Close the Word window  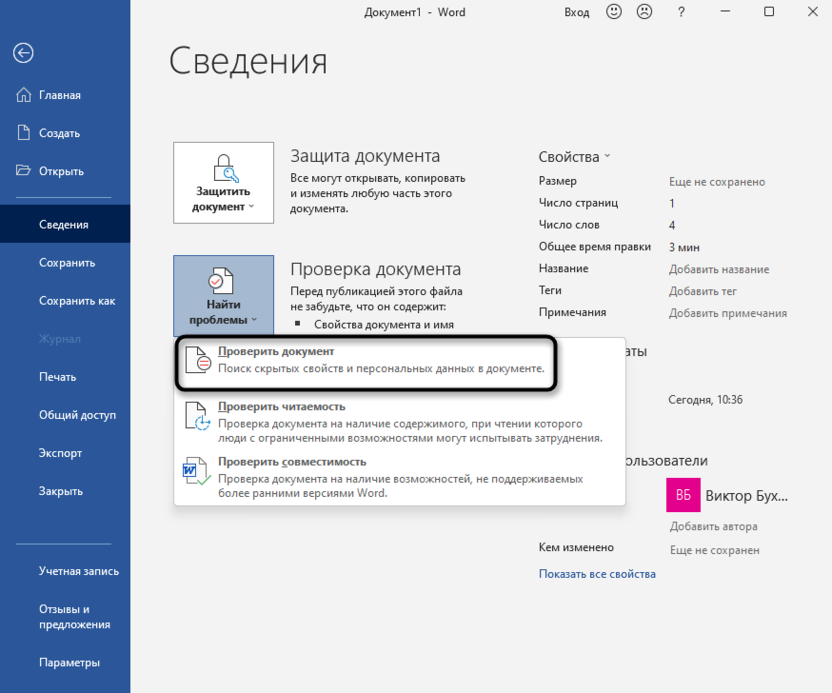(812, 12)
